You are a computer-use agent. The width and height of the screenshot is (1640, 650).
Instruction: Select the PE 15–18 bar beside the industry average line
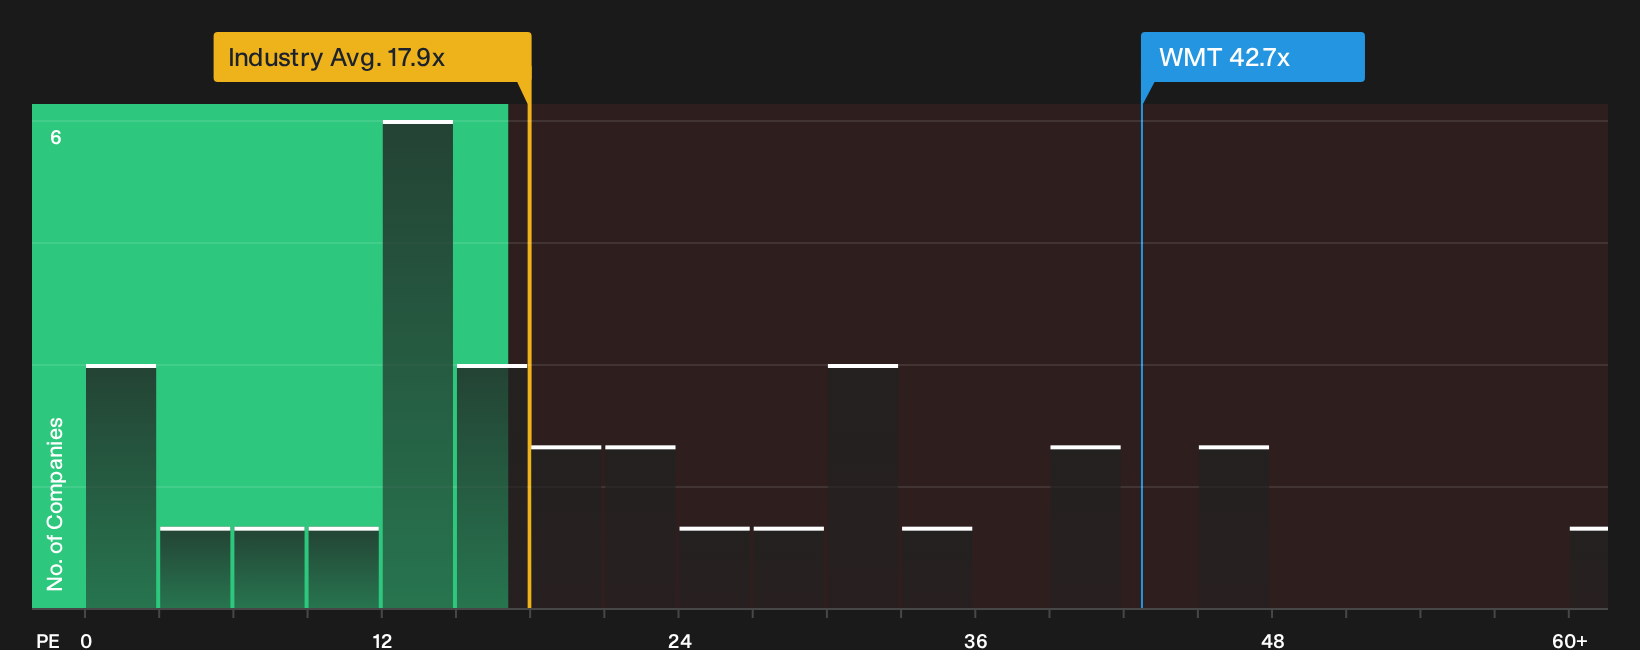click(x=492, y=486)
